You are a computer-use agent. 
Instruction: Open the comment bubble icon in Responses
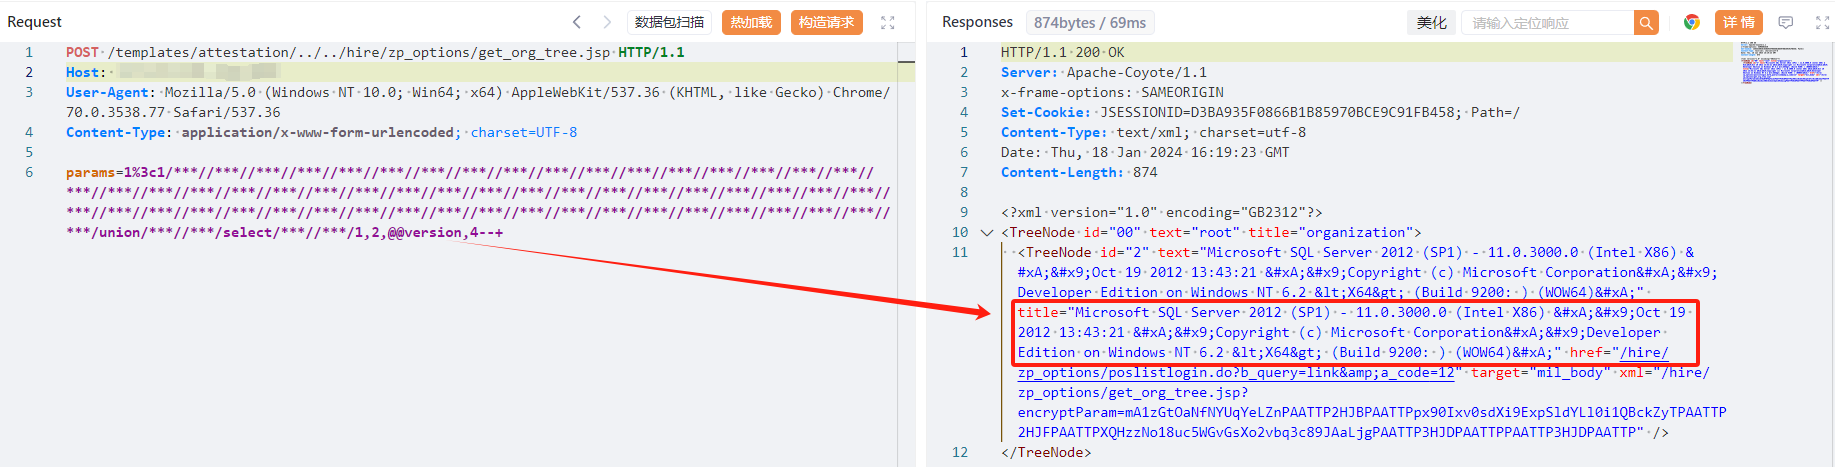1786,22
